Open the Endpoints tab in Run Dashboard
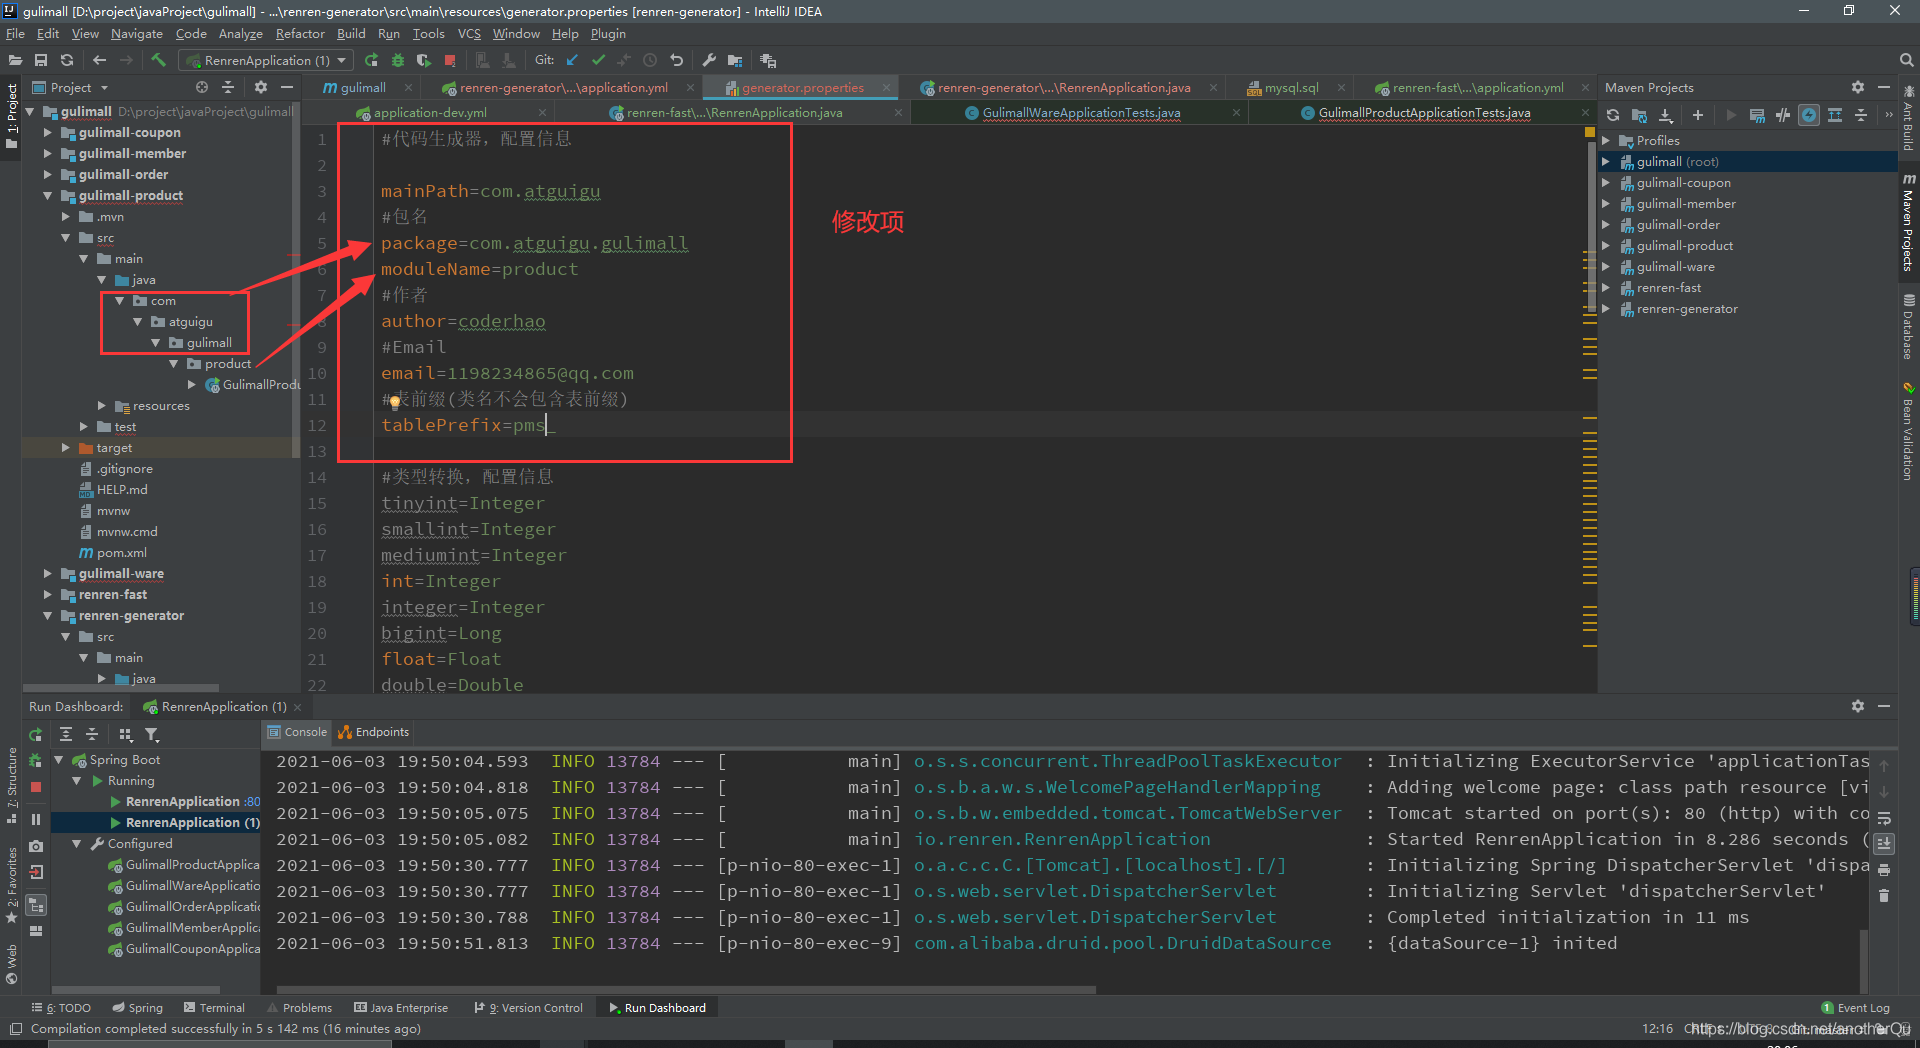1920x1048 pixels. [x=373, y=732]
